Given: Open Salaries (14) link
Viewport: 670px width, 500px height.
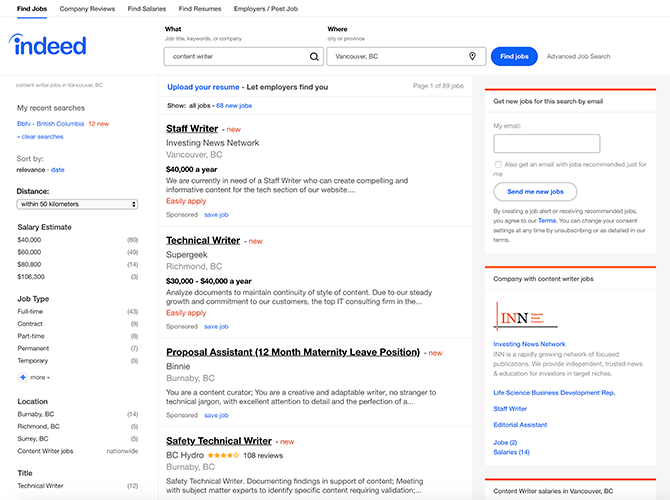Looking at the screenshot, I should tap(511, 453).
